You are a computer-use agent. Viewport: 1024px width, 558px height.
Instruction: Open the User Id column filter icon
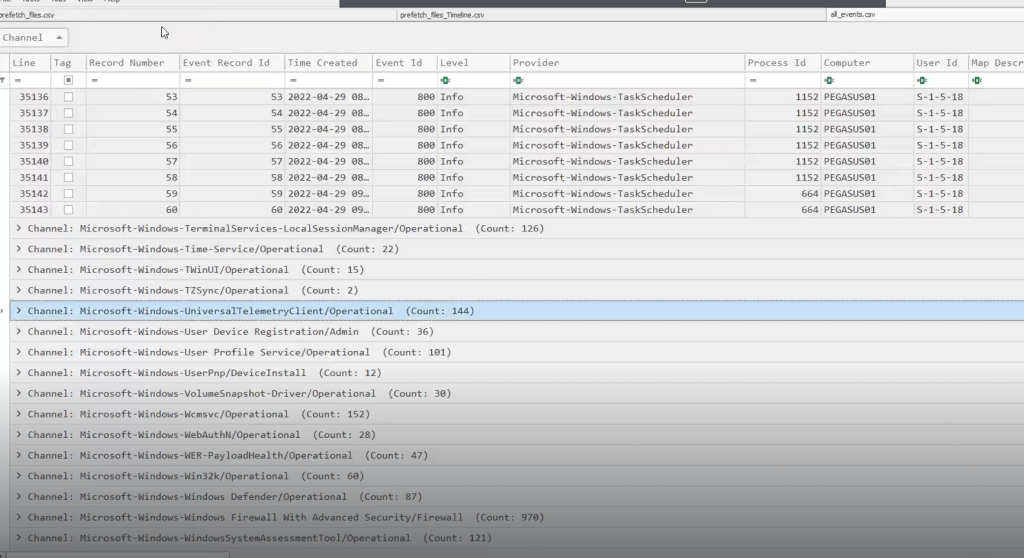[921, 80]
